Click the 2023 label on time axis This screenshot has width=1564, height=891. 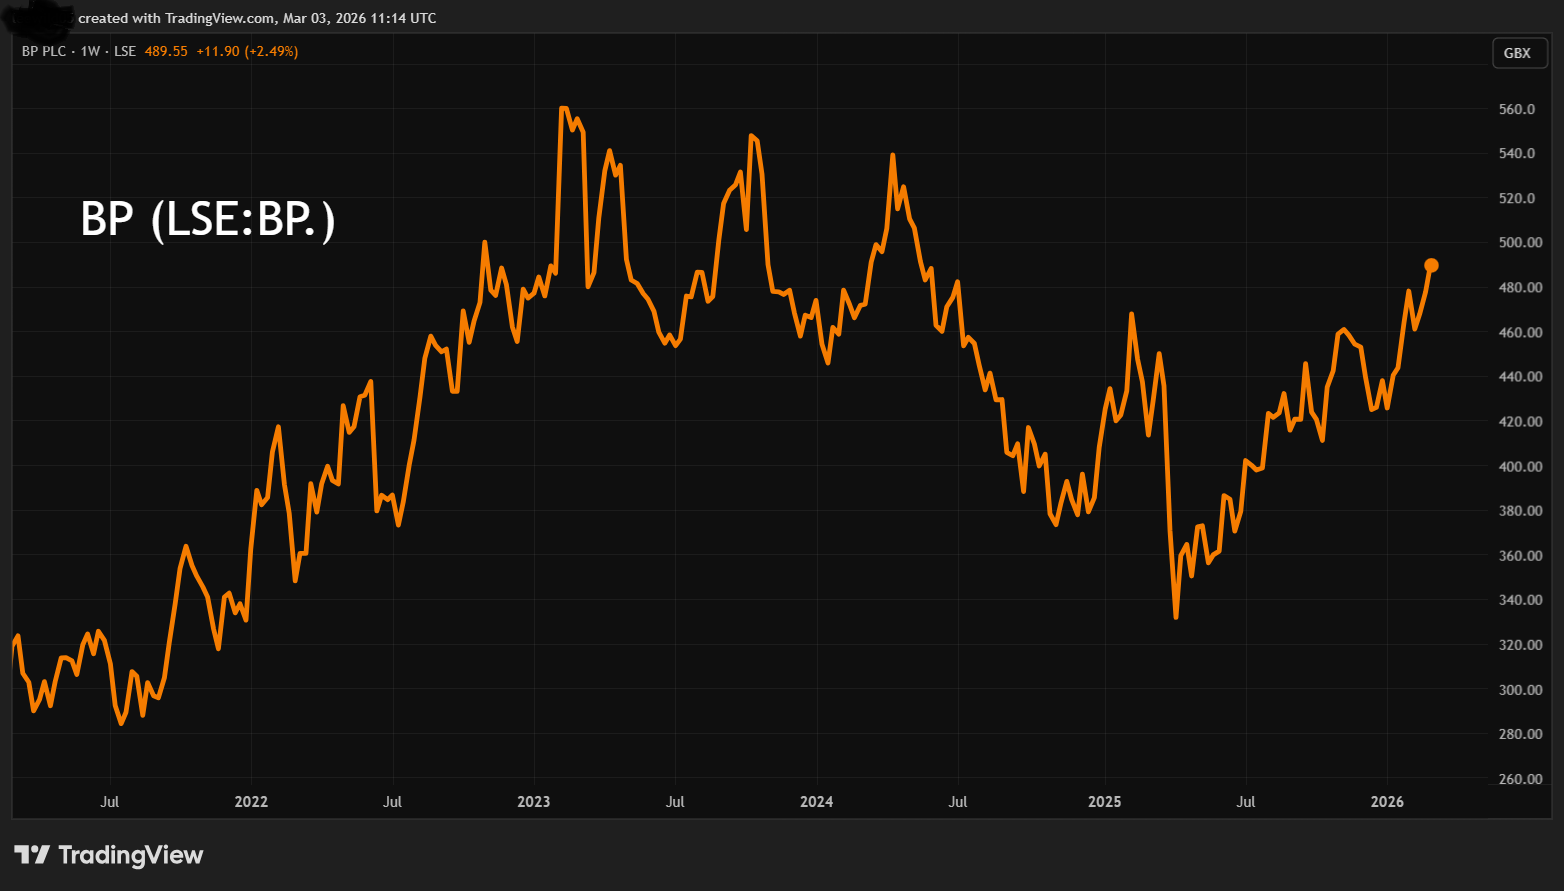pyautogui.click(x=533, y=802)
